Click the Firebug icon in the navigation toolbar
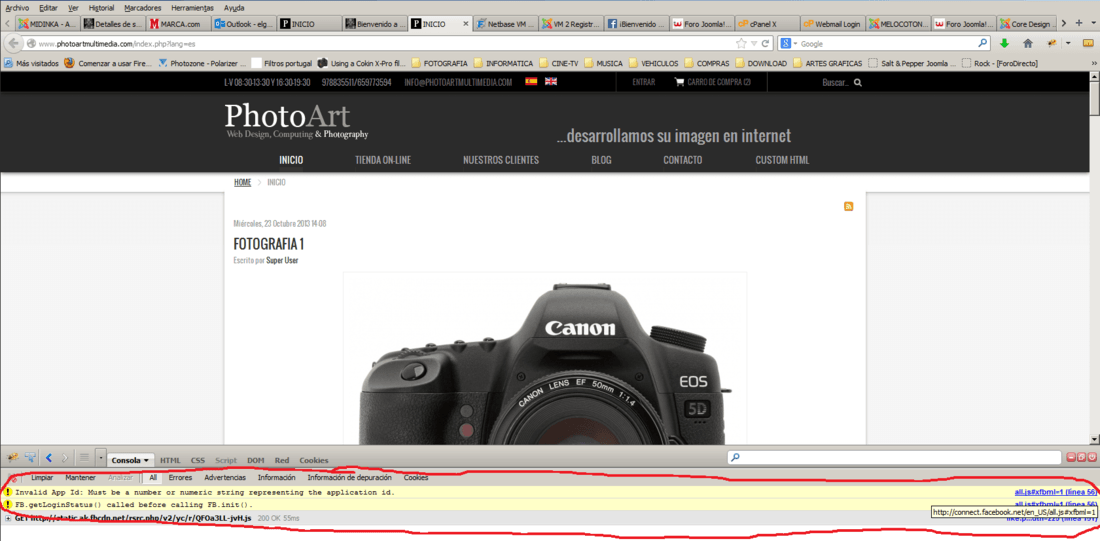 click(x=1052, y=44)
